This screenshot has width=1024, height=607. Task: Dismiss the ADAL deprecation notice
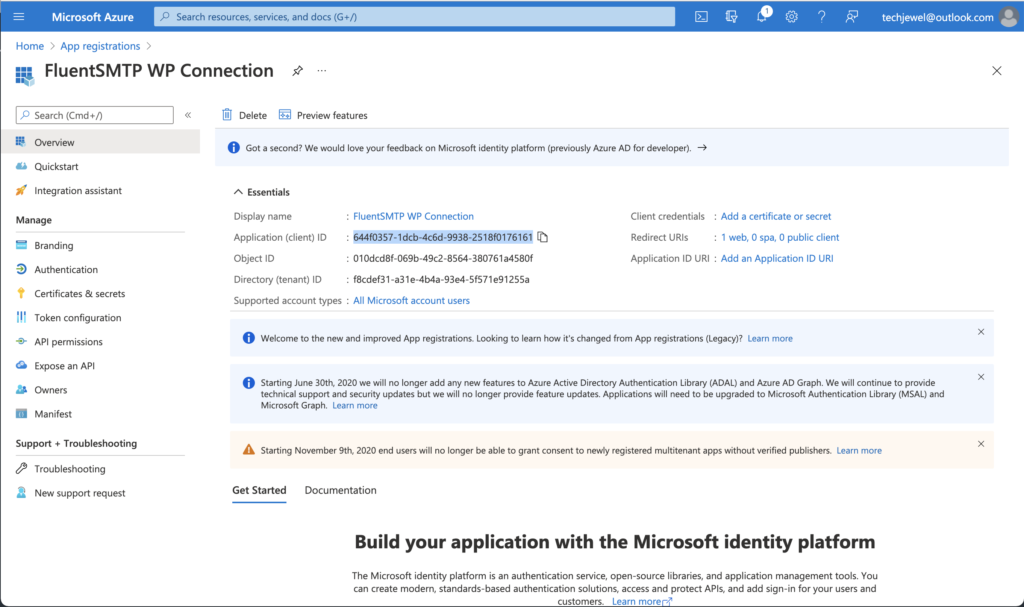tap(981, 377)
